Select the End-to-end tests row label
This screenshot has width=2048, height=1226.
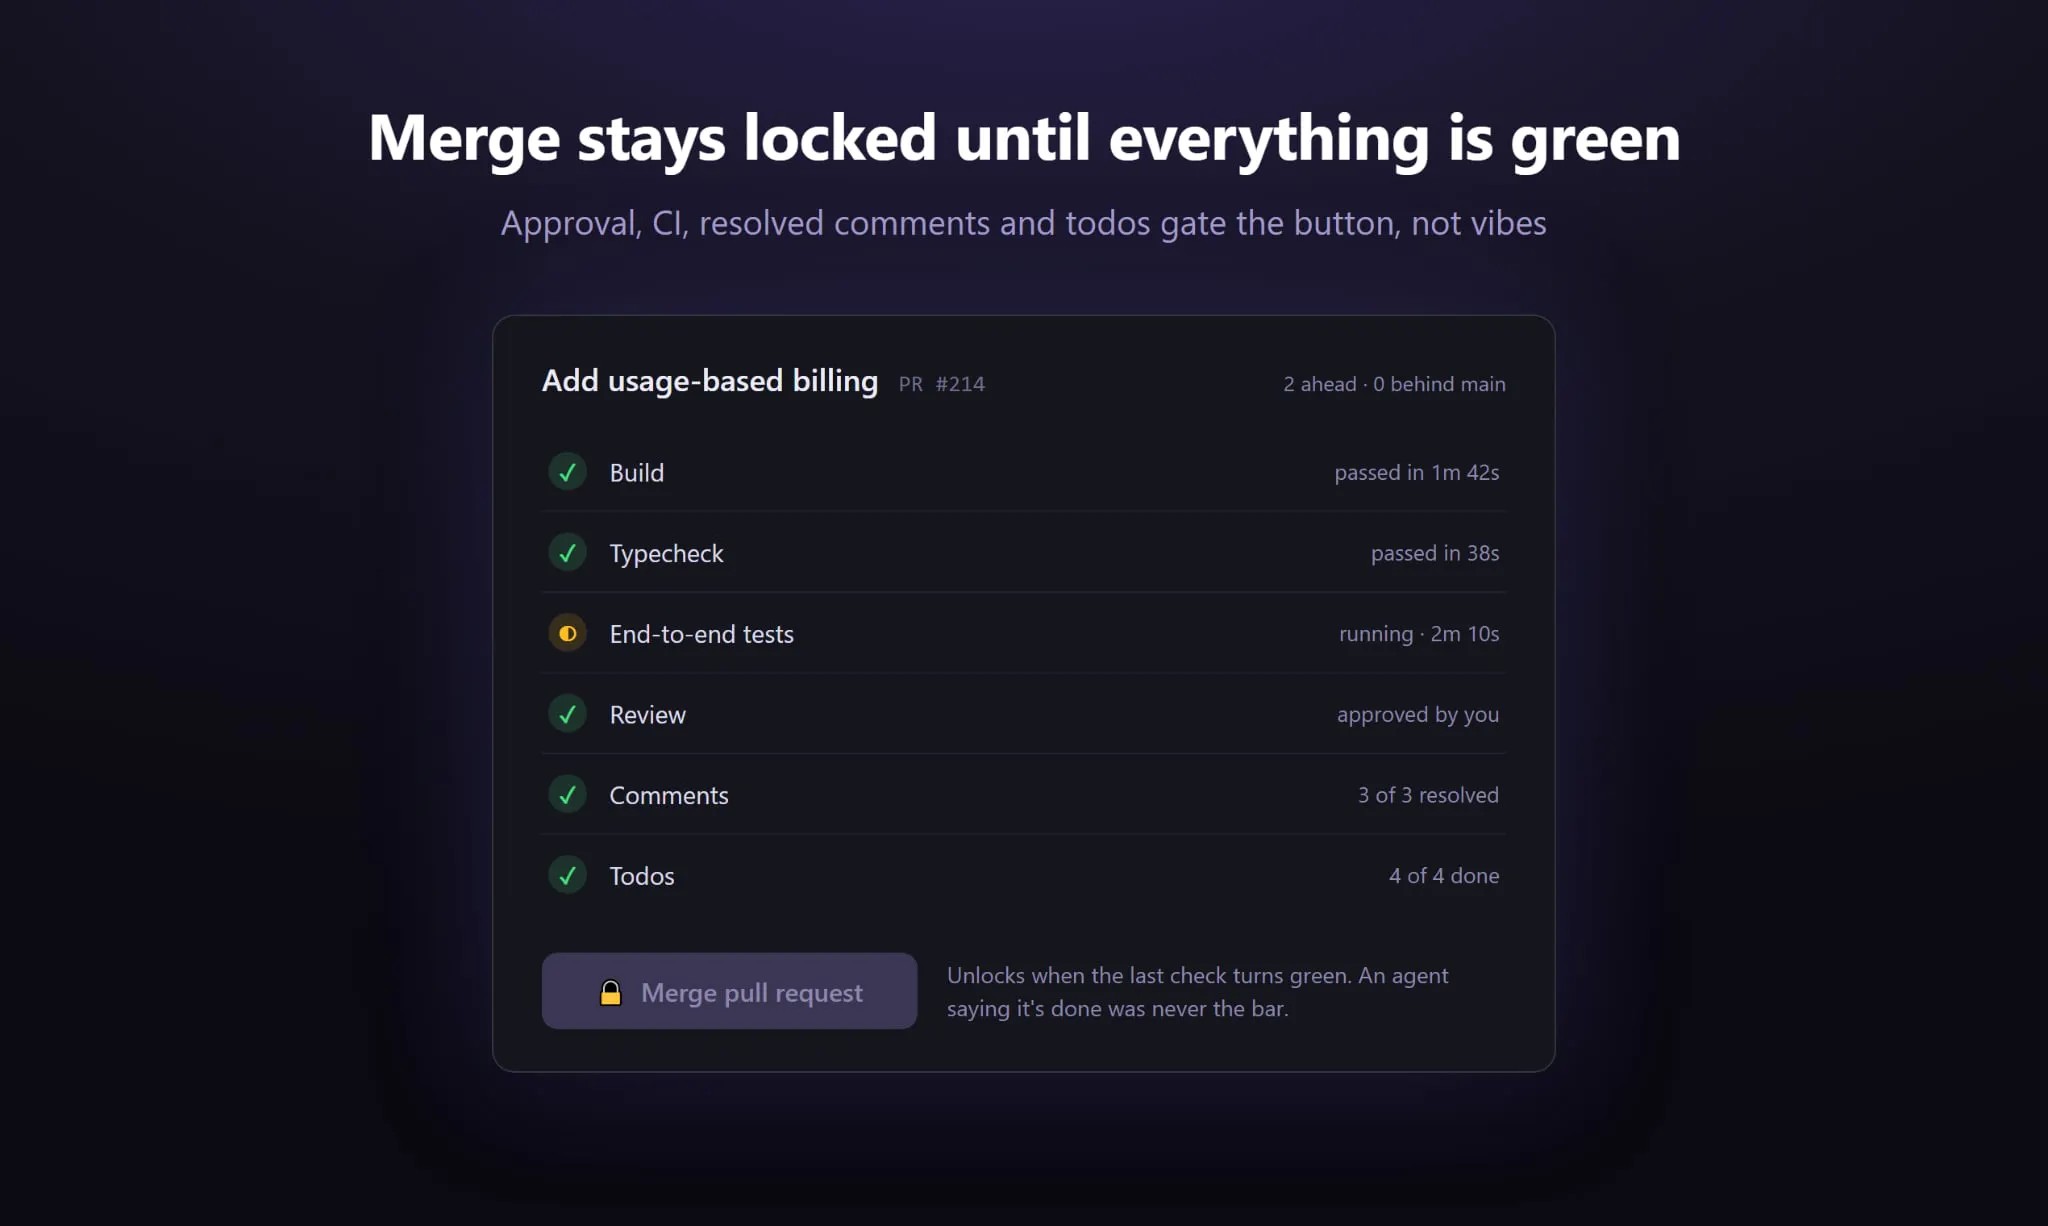tap(702, 634)
